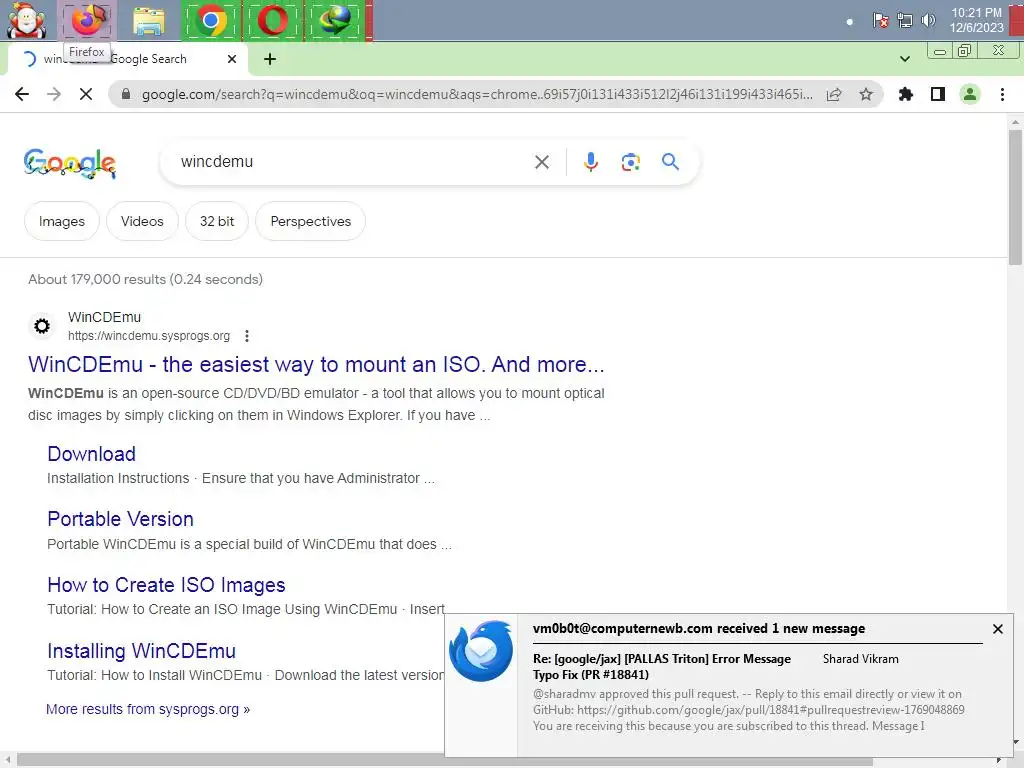Launch Opera from the taskbar

coord(272,20)
